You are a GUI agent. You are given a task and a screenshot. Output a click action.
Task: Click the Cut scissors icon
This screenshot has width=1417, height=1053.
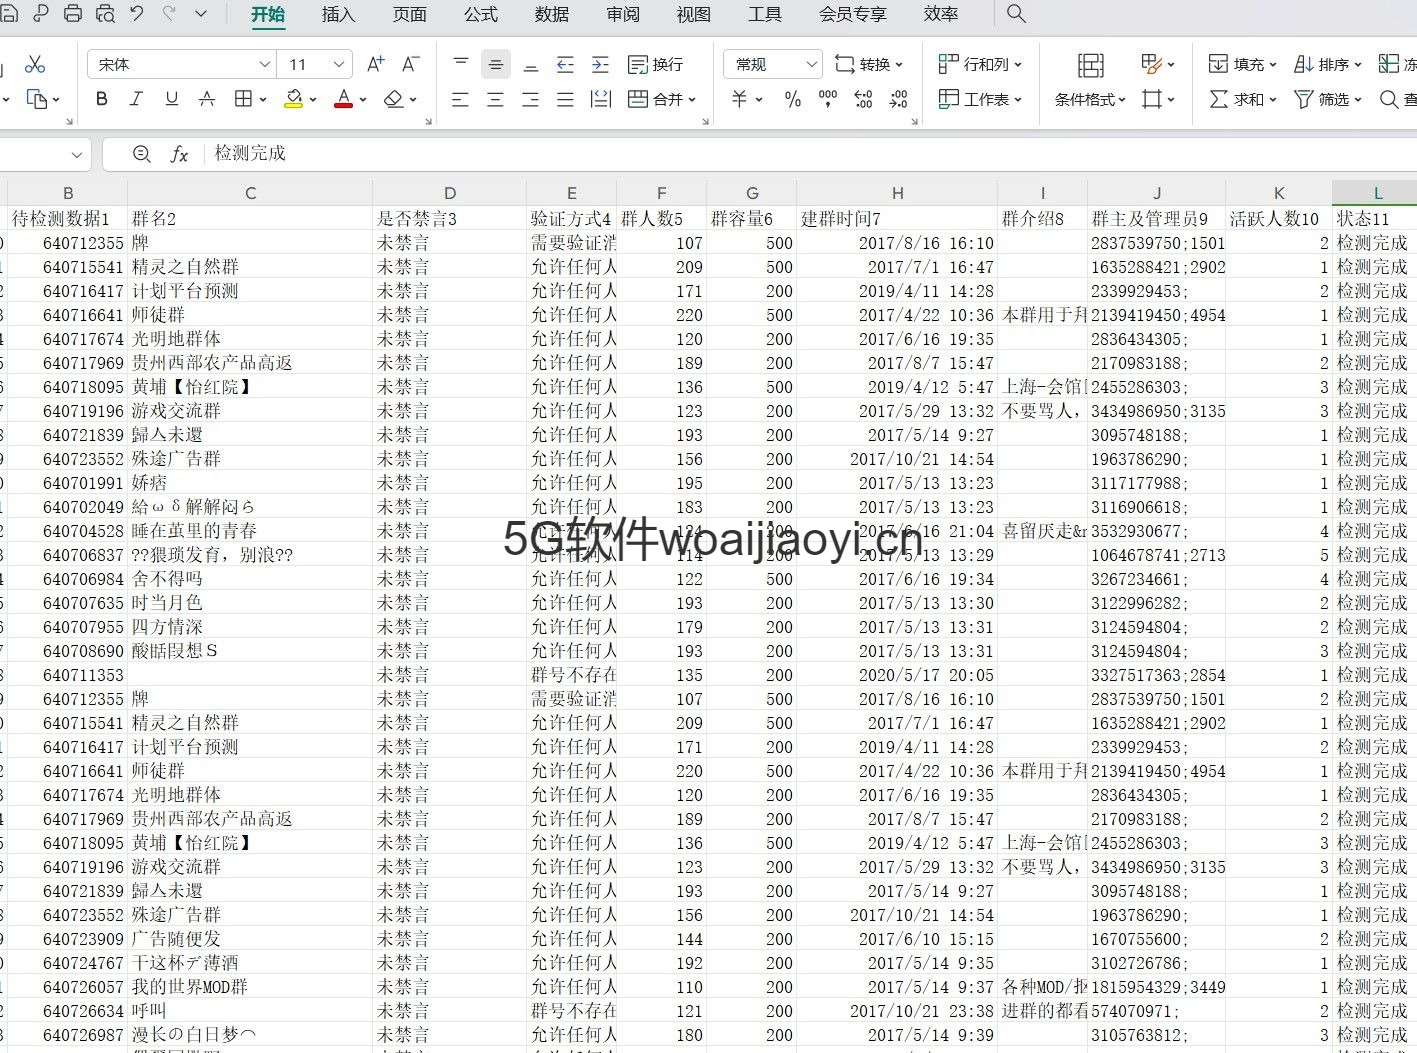(x=35, y=64)
